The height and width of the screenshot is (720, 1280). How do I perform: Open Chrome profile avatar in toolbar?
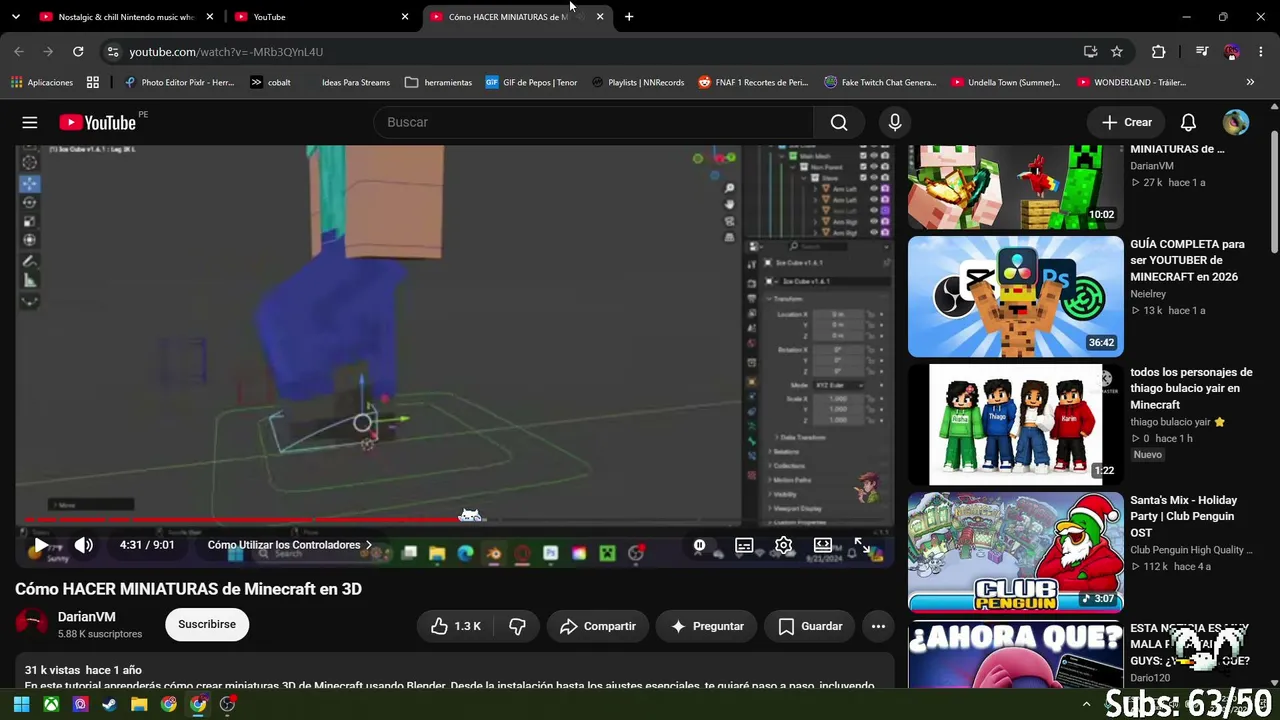tap(1232, 52)
